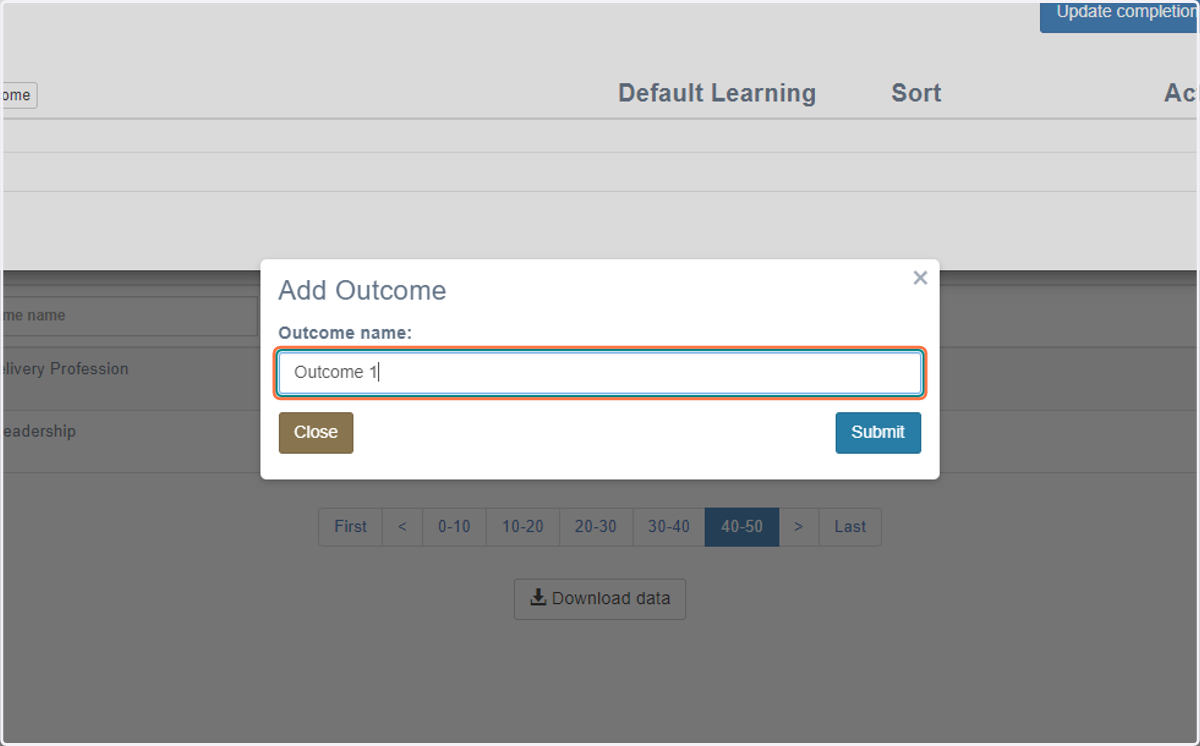Viewport: 1200px width, 746px height.
Task: Select the 20-30 page range
Action: tap(596, 527)
